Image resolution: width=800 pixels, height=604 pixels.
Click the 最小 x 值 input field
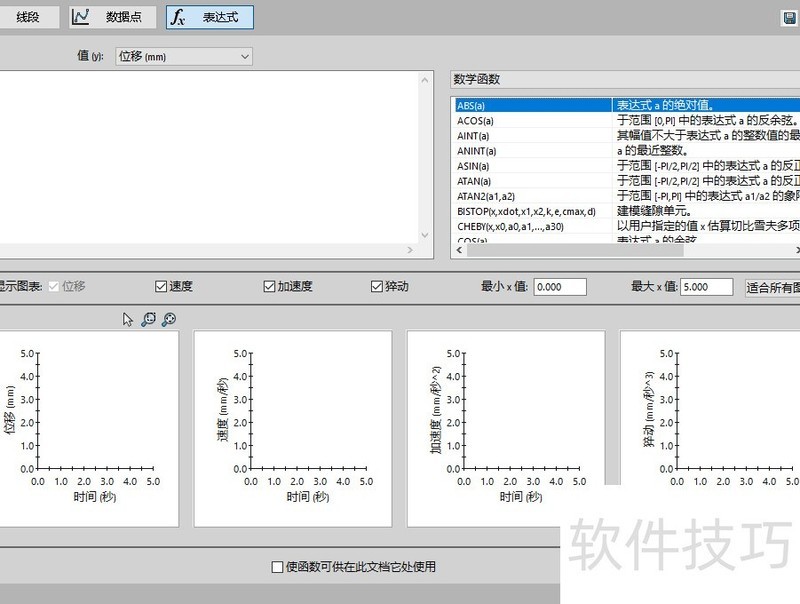(x=559, y=287)
